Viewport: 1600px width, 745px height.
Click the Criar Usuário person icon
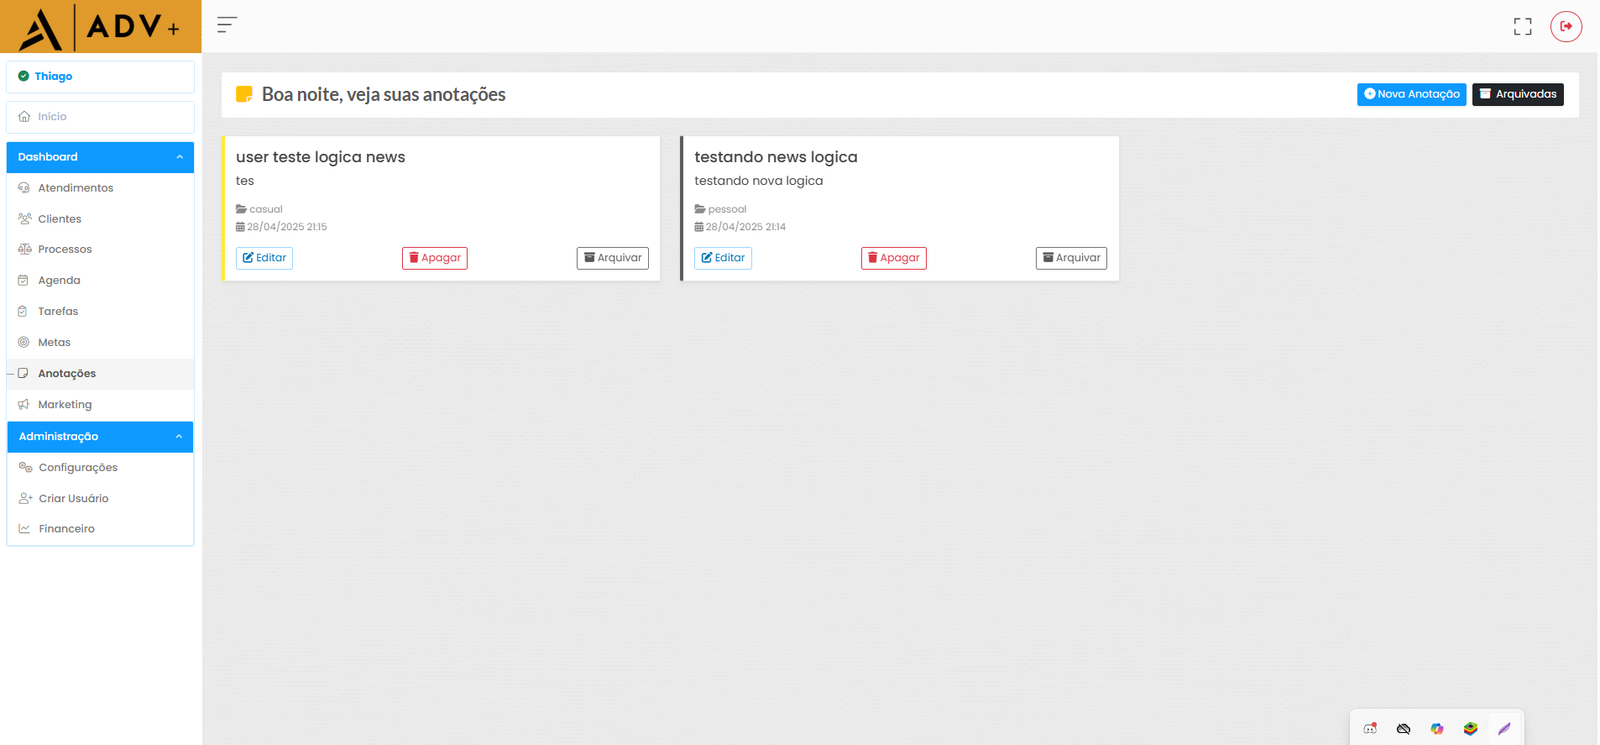25,499
